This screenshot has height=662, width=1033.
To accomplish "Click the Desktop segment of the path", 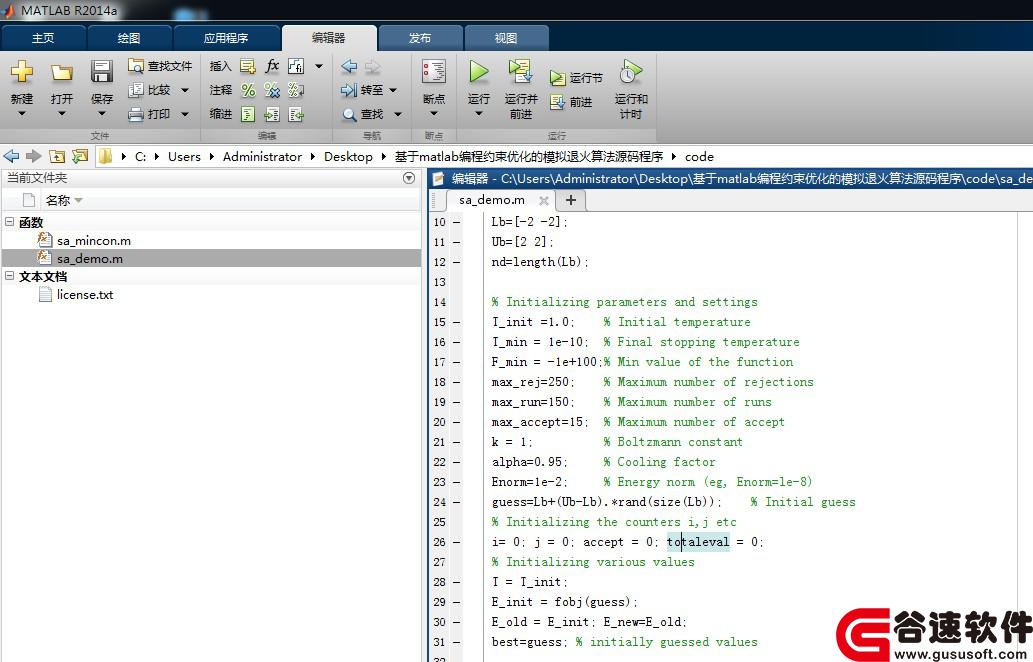I will tap(348, 157).
